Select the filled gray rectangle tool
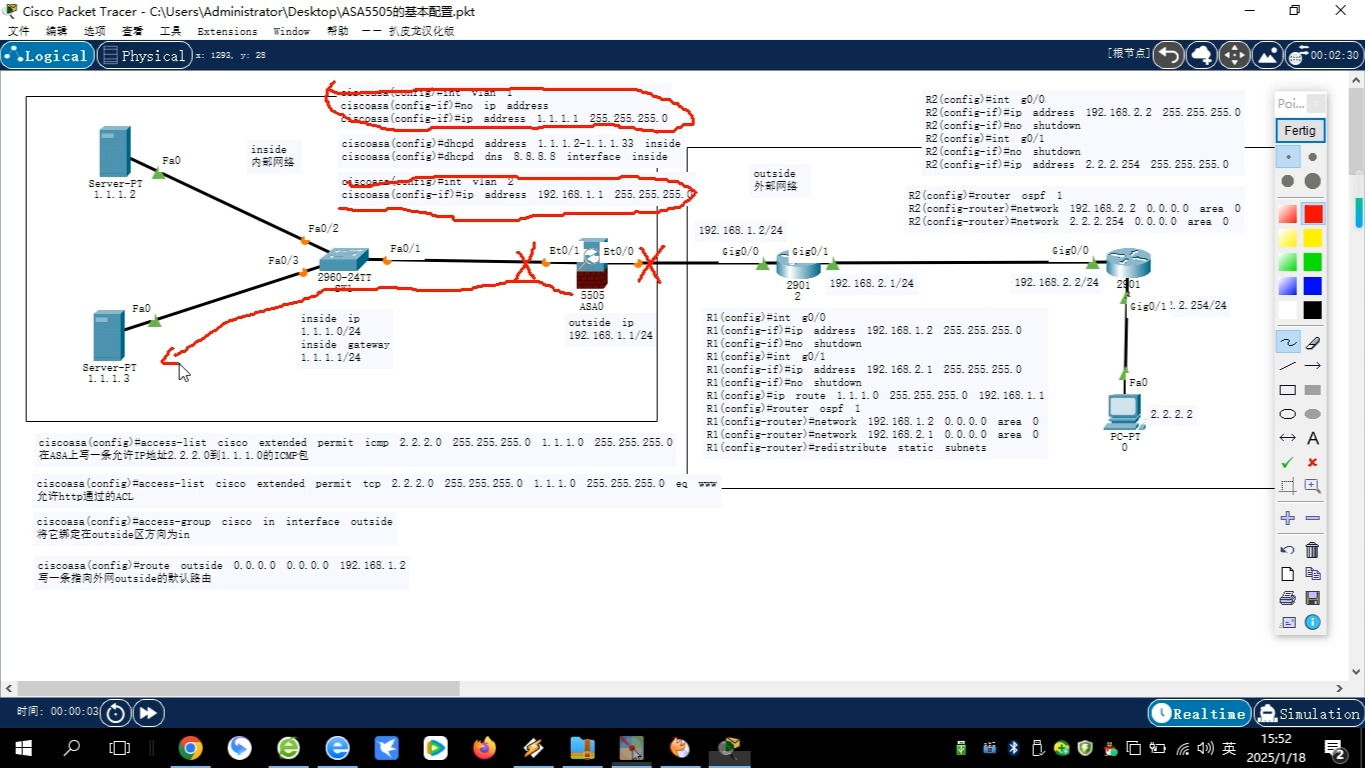1365x768 pixels. 1313,390
